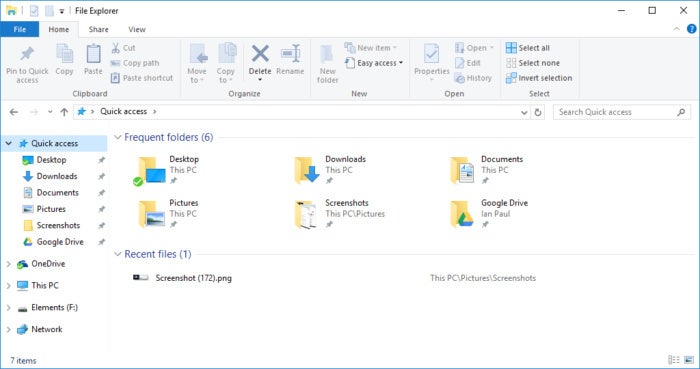Click the Delete X icon
700x369 pixels.
(260, 54)
